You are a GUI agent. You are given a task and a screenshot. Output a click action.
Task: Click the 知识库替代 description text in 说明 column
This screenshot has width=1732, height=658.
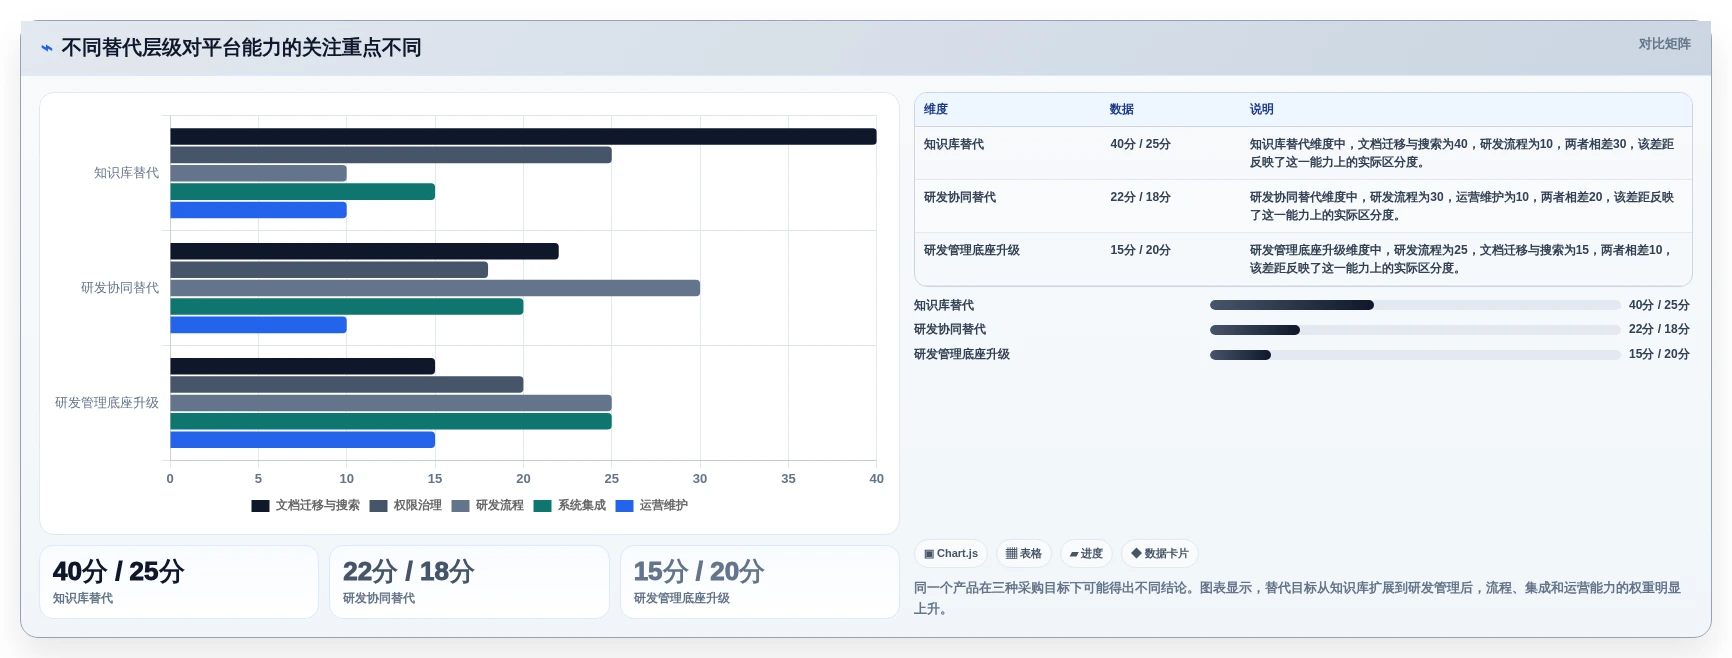point(1462,153)
